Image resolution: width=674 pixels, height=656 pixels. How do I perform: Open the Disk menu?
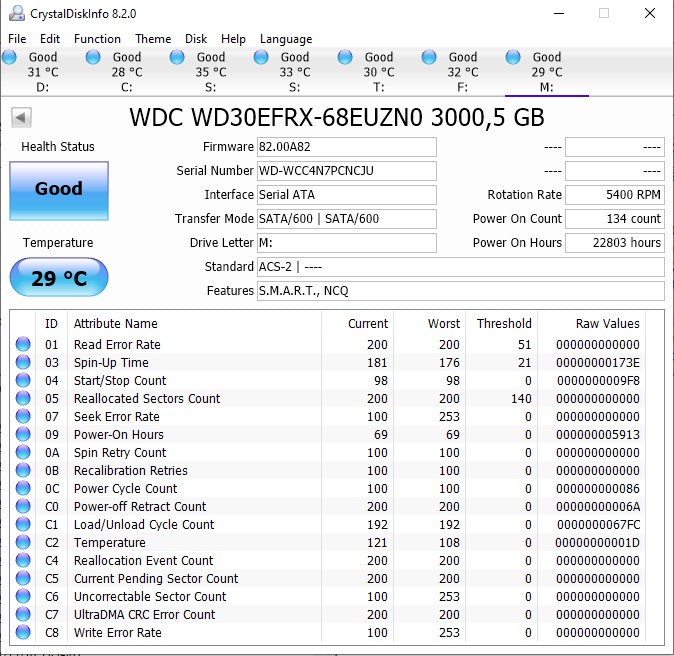coord(196,39)
